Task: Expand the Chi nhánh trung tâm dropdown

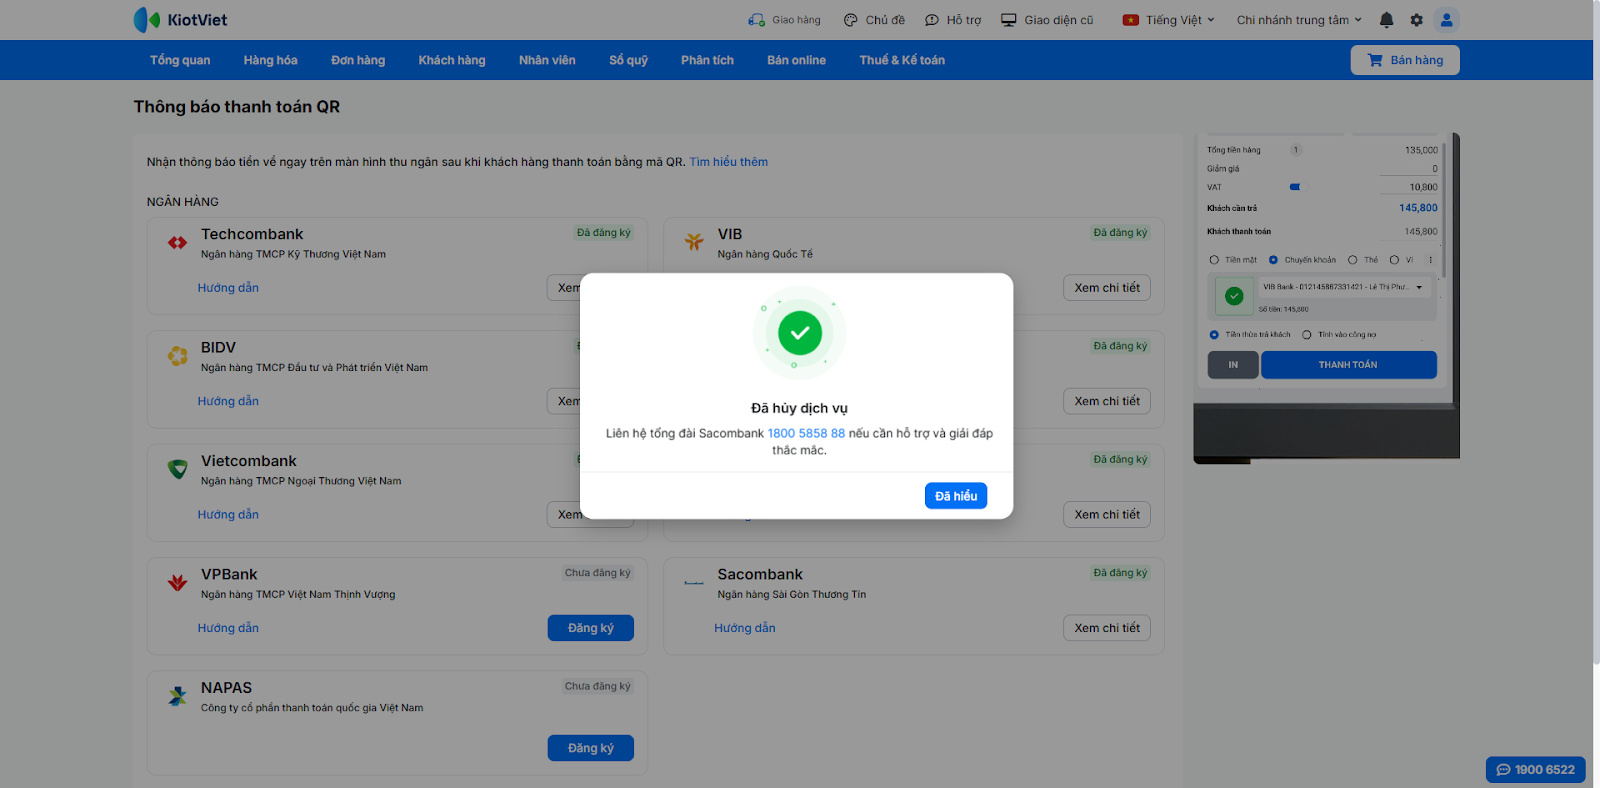Action: [x=1299, y=20]
